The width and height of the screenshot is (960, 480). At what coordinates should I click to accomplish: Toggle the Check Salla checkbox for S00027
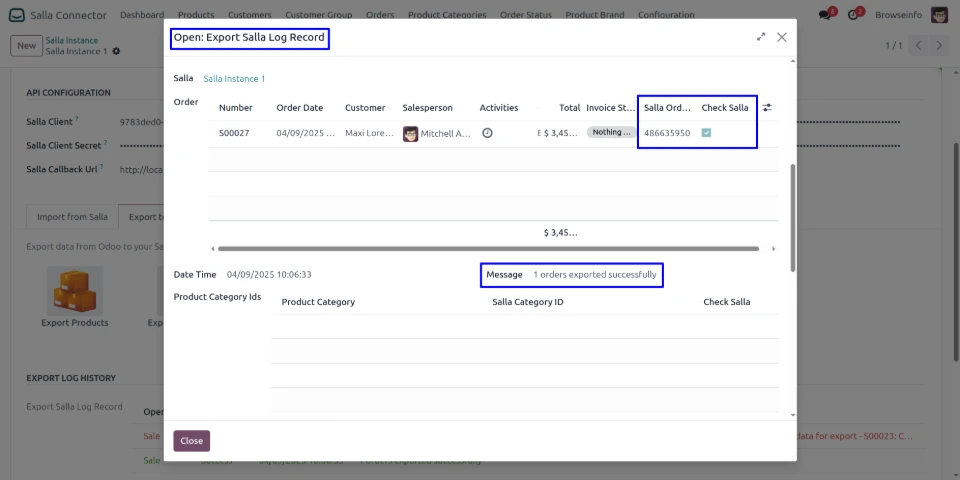(706, 133)
